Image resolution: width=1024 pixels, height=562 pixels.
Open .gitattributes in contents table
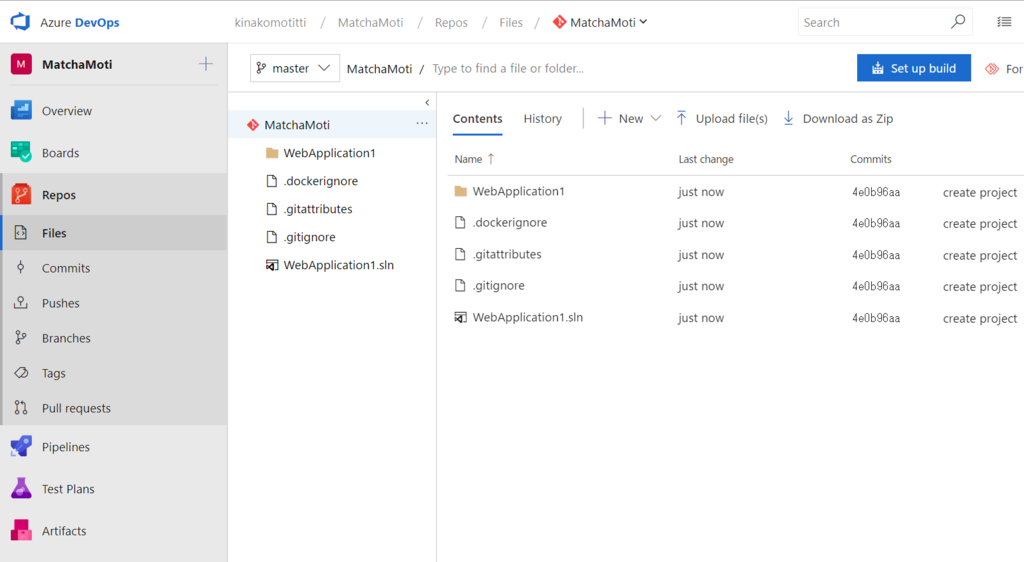(x=507, y=254)
